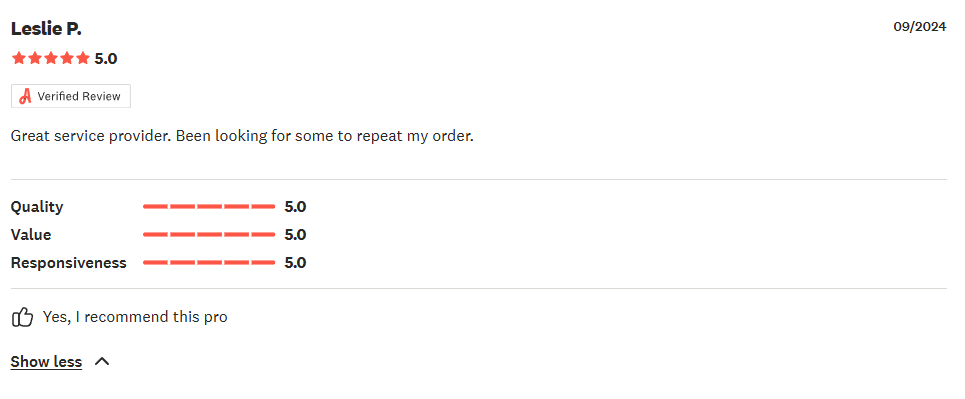965x399 pixels.
Task: Click the second red rating star
Action: 34,58
